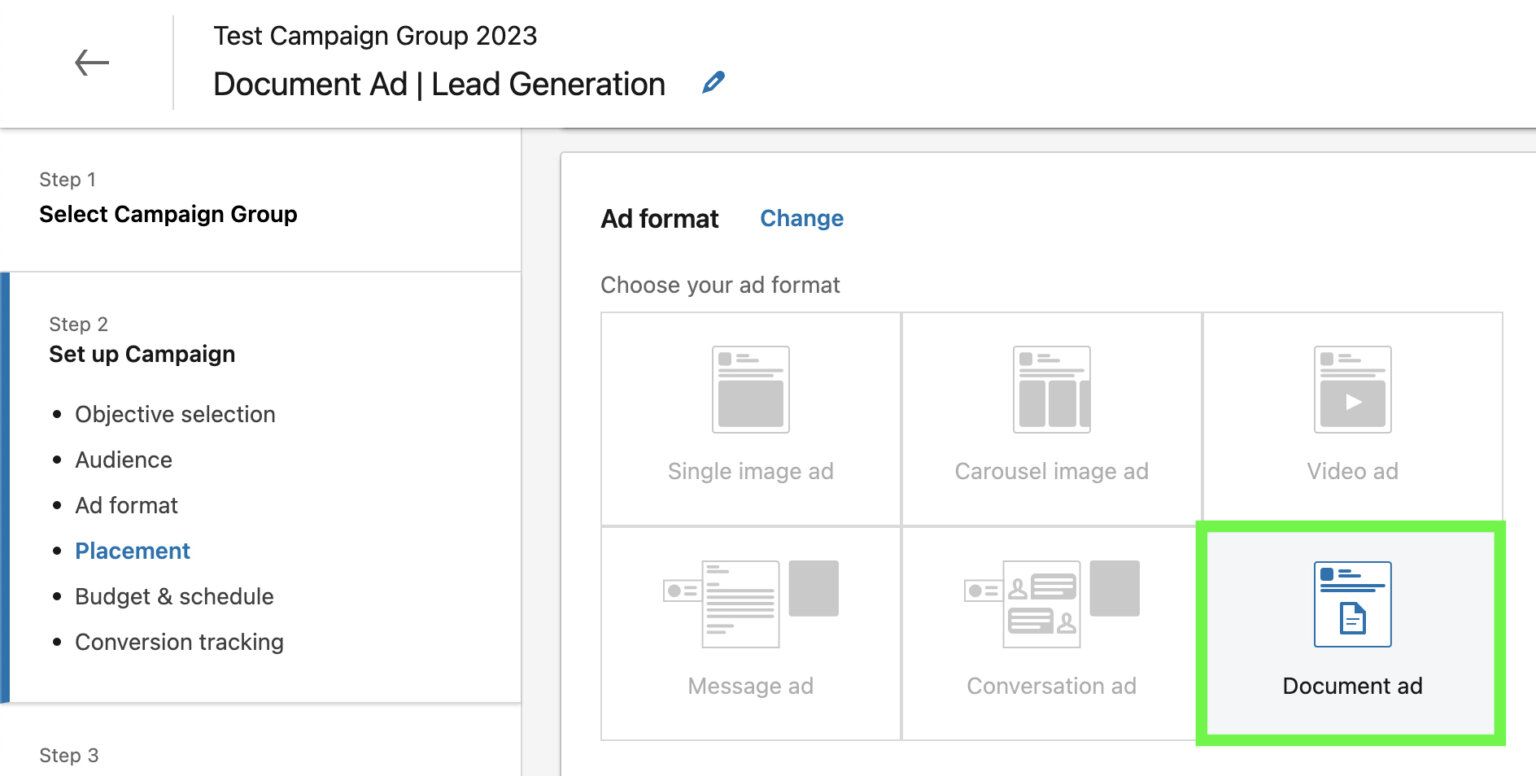Select the Audience step in sidebar

(x=123, y=459)
